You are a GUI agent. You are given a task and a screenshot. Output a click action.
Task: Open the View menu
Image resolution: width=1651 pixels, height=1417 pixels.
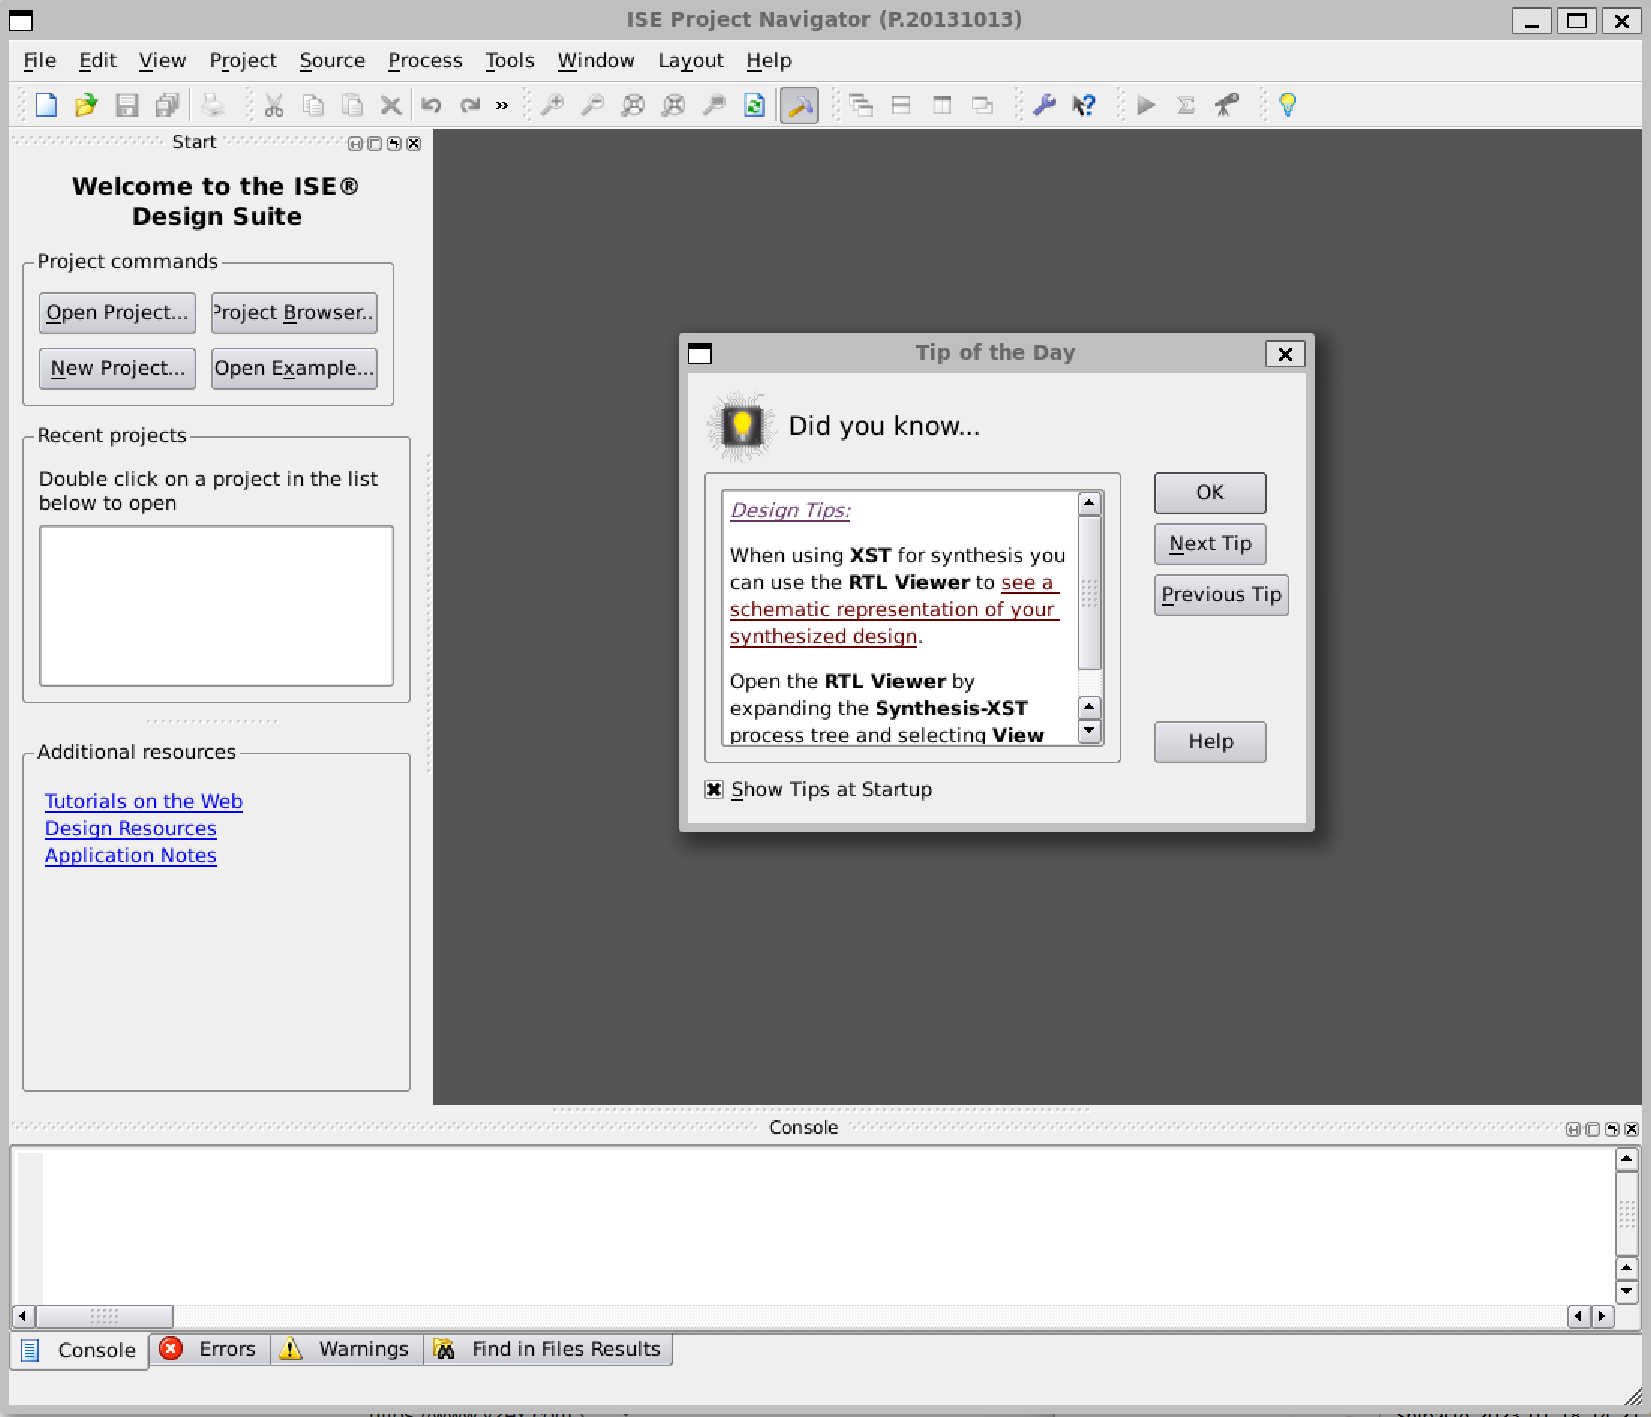tap(162, 60)
